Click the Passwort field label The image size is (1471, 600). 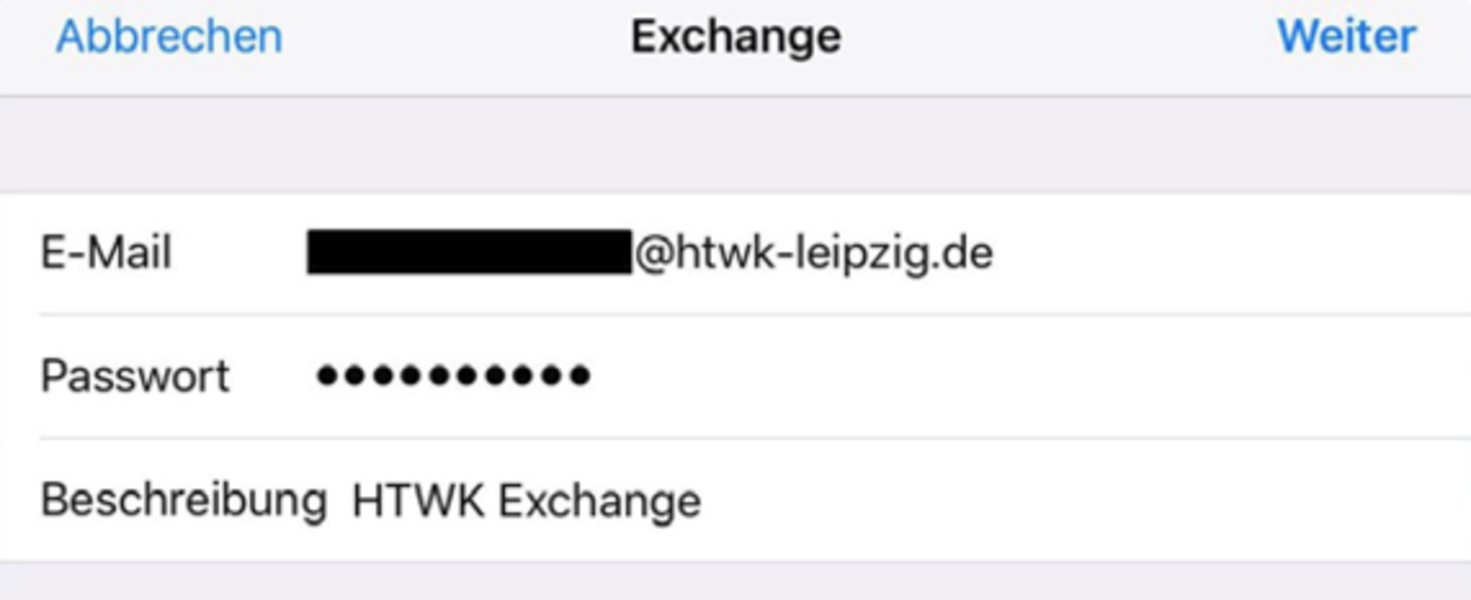point(135,377)
